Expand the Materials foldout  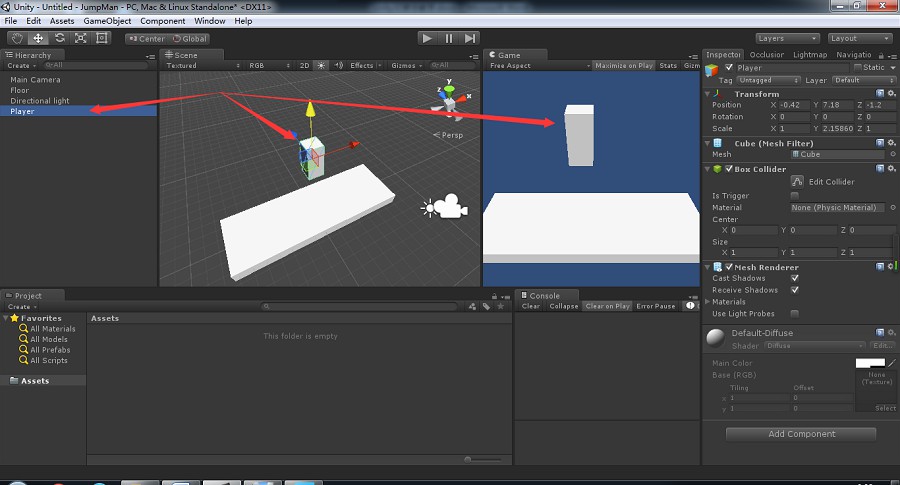coord(707,301)
